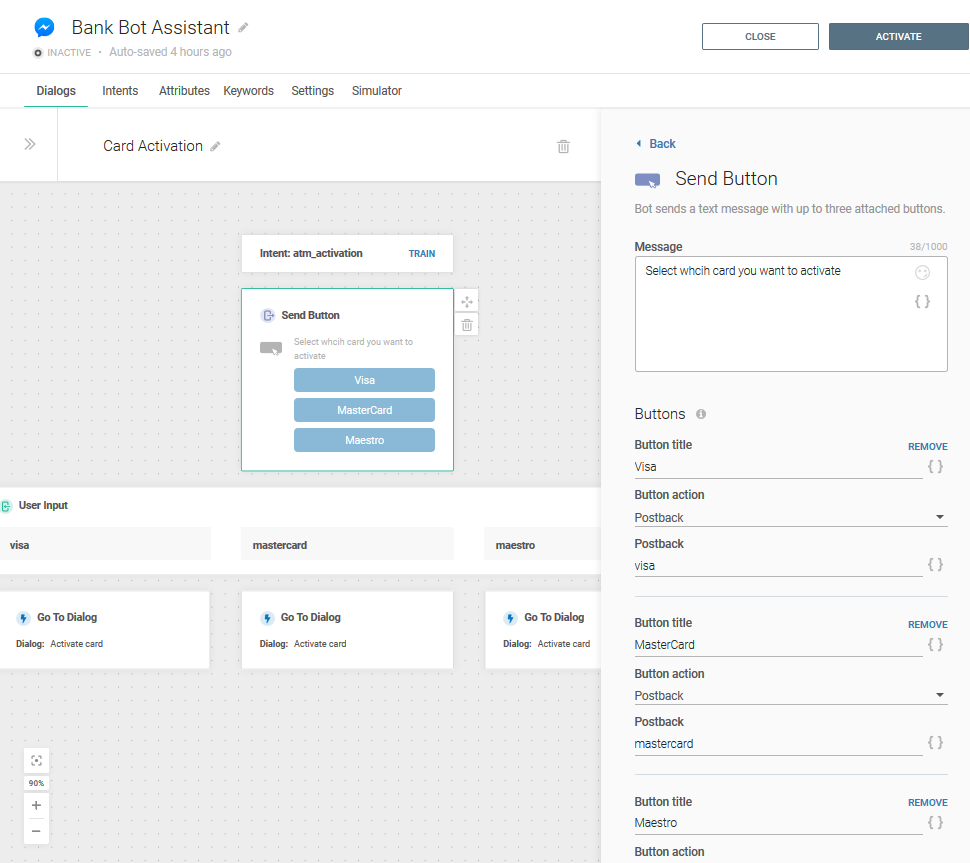The height and width of the screenshot is (863, 970).
Task: Open emoji picker in Message box
Action: 922,273
